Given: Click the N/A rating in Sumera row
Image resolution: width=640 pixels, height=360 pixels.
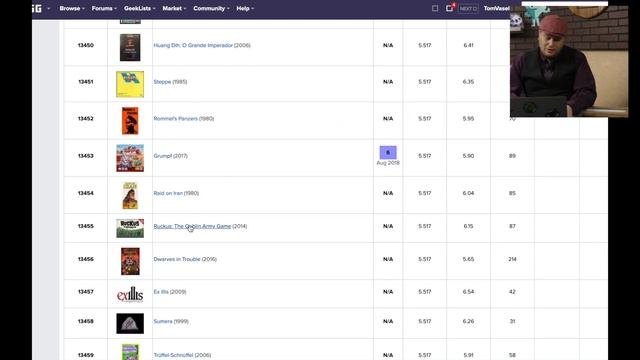Looking at the screenshot, I should (x=388, y=321).
